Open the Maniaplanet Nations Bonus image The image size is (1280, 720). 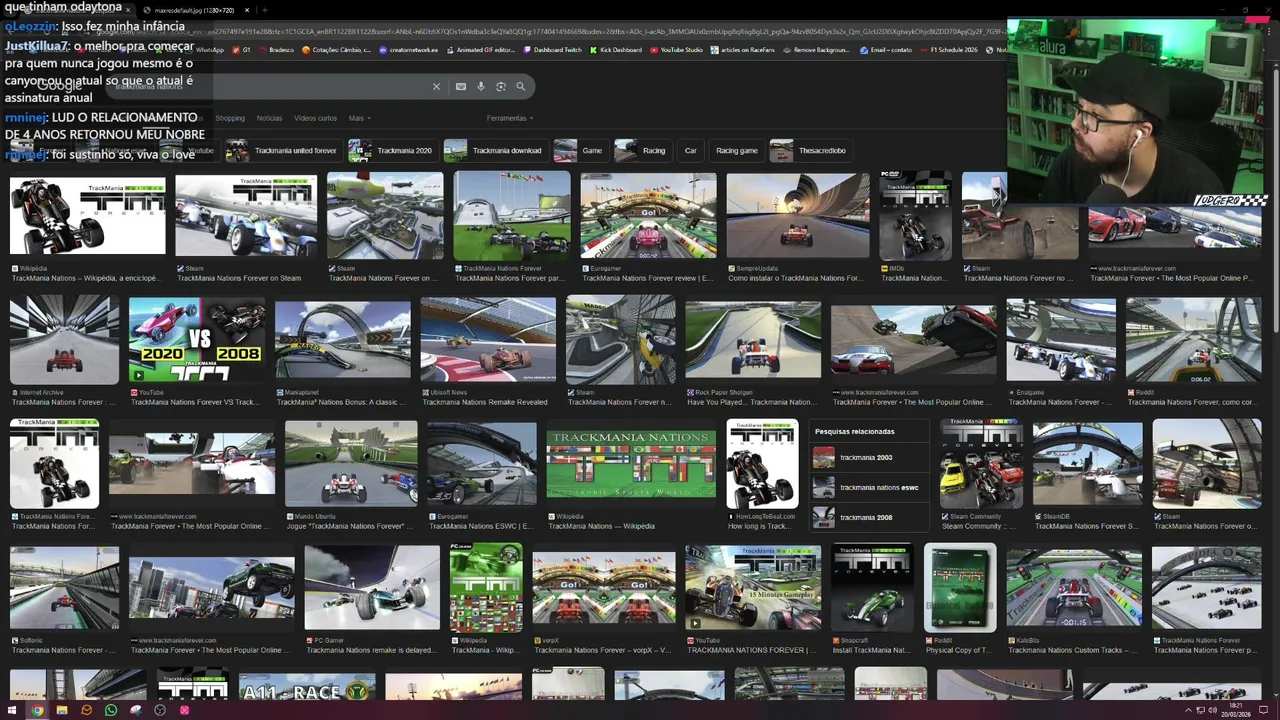pos(343,340)
